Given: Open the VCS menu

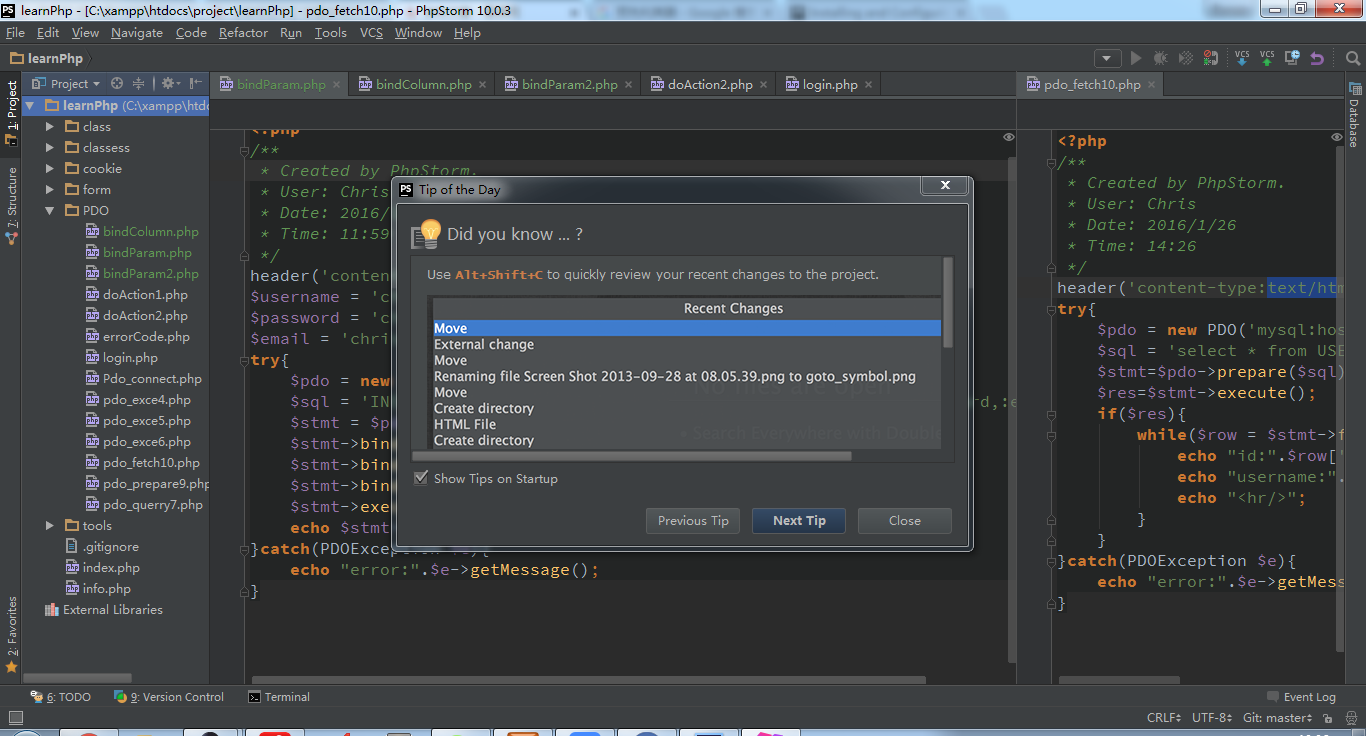Looking at the screenshot, I should (371, 33).
